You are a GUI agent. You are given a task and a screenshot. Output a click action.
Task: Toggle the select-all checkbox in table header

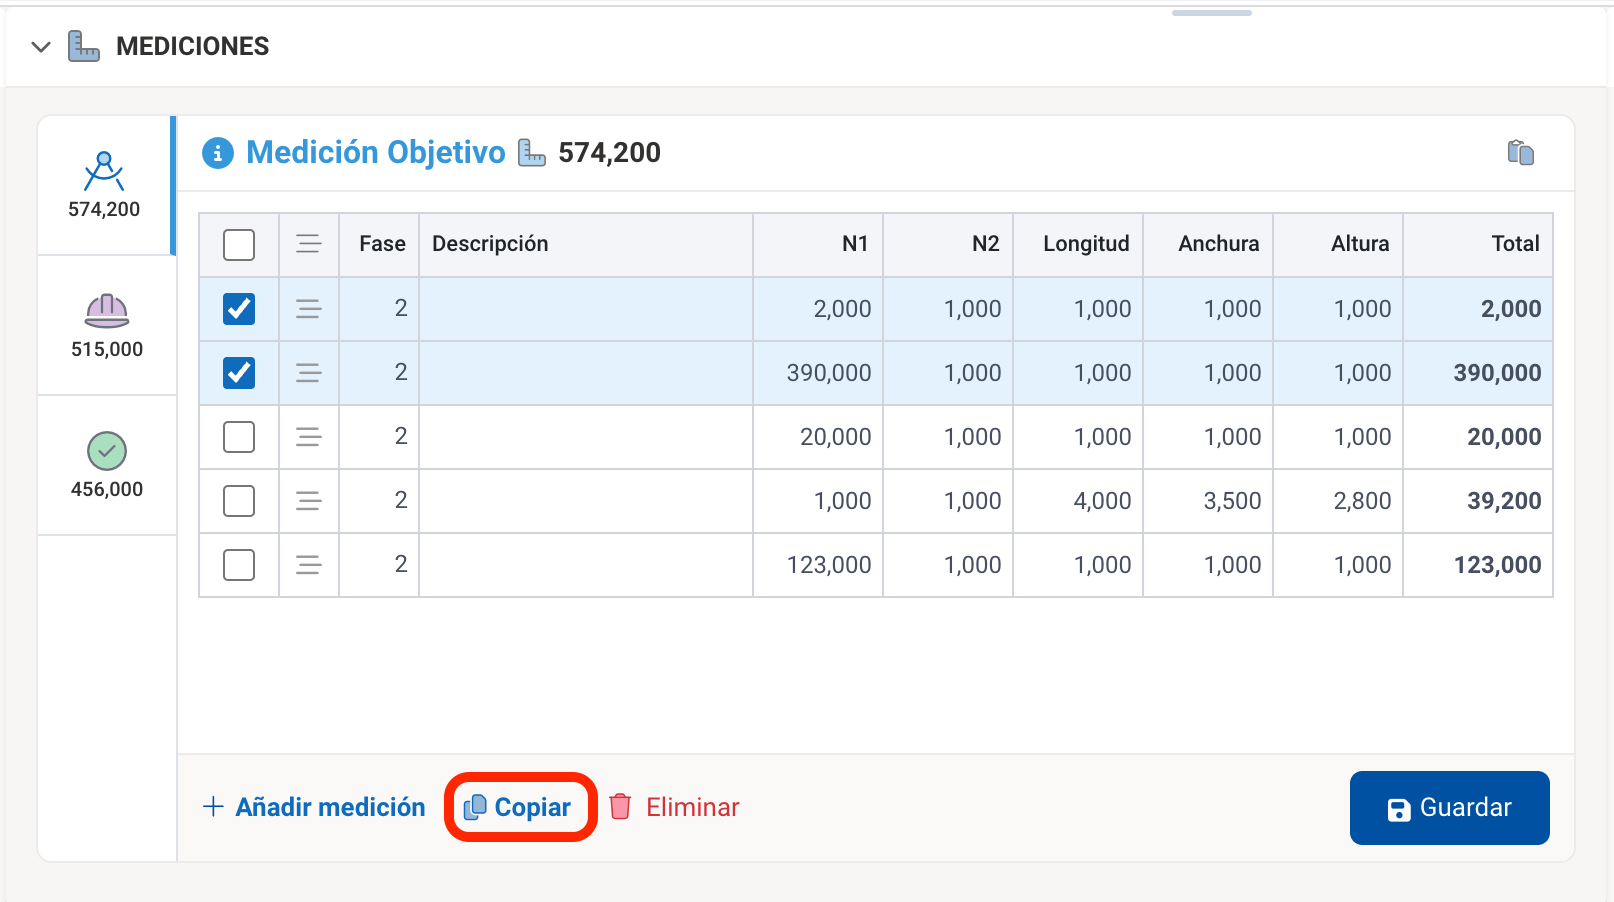coord(239,245)
